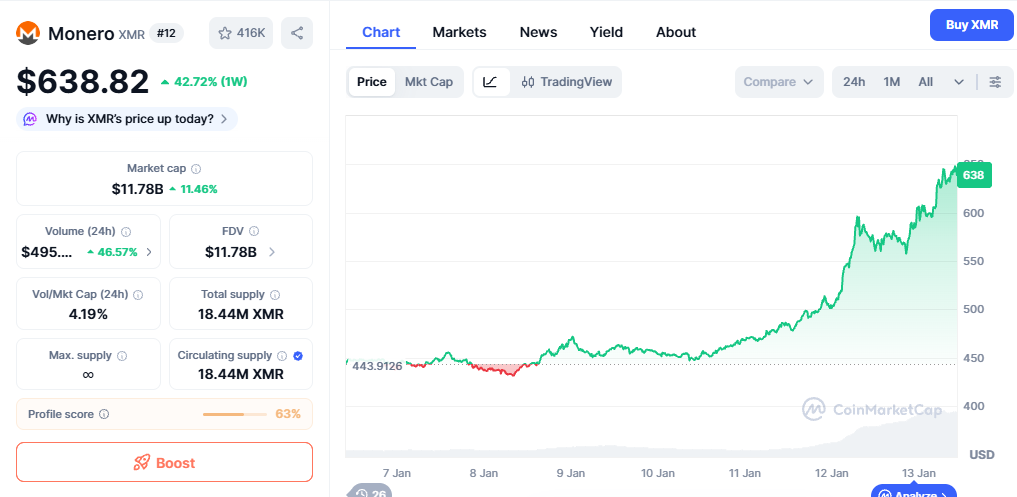Click the Boost button
The width and height of the screenshot is (1017, 497).
[164, 463]
